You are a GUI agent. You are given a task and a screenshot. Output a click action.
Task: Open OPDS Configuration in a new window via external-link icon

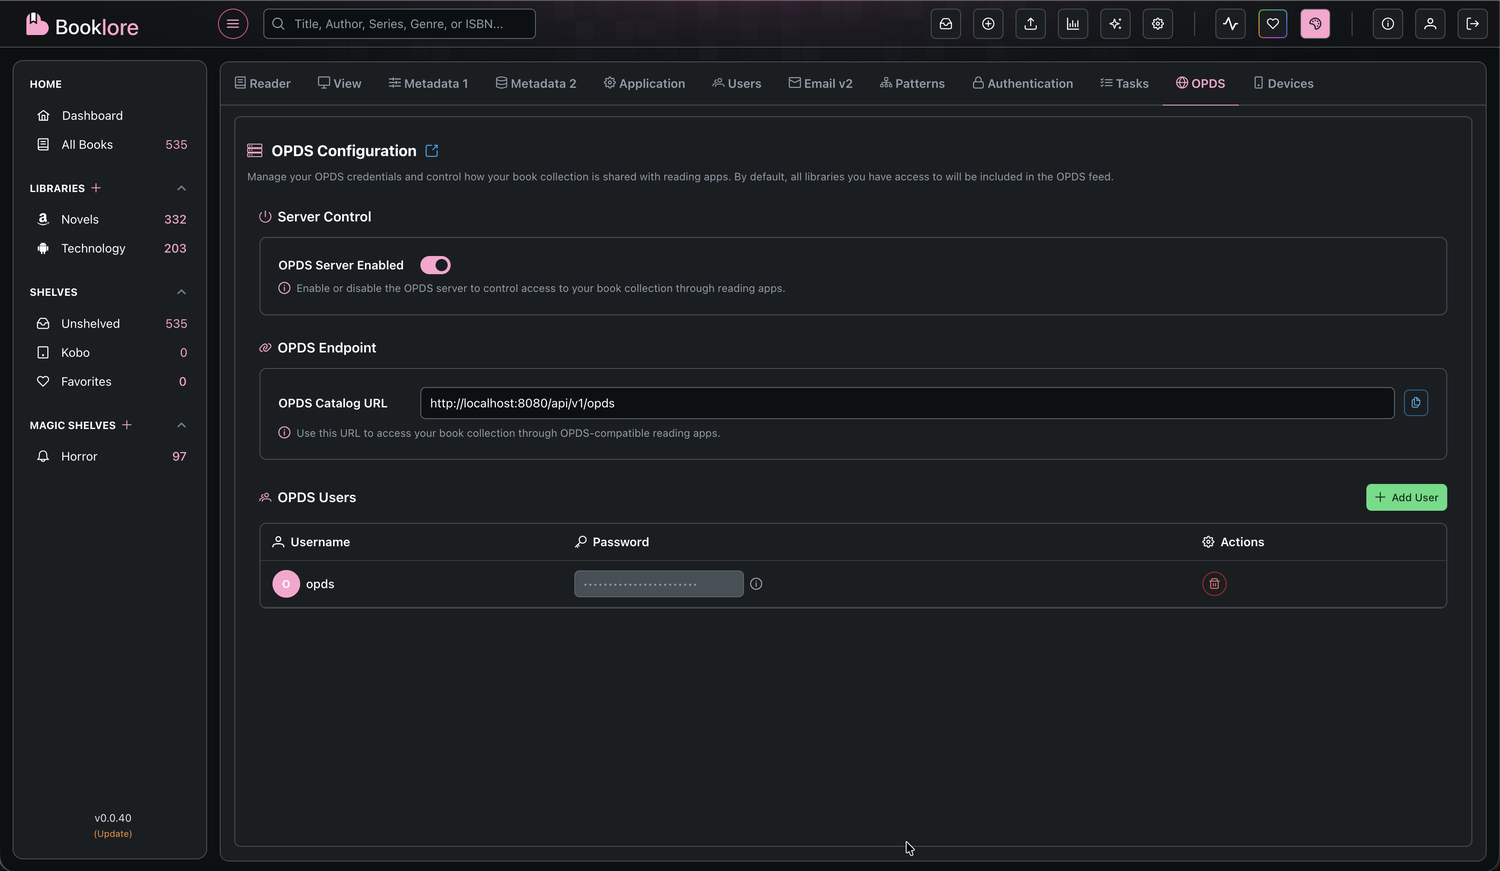tap(431, 150)
